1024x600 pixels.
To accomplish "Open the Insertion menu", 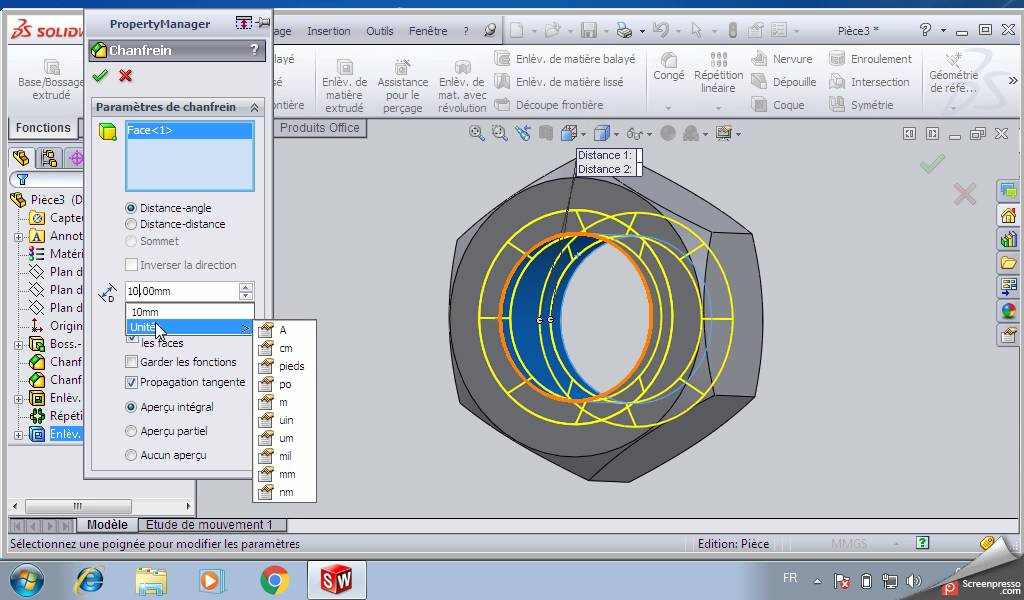I will point(328,31).
